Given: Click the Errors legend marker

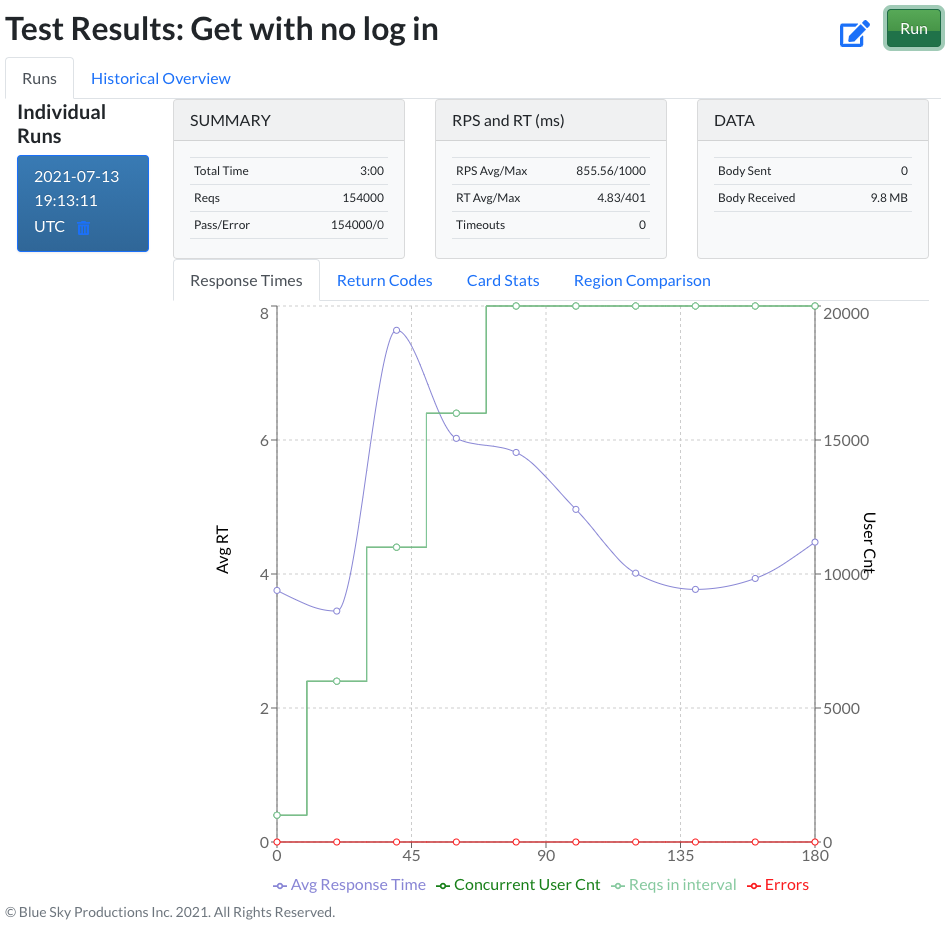Looking at the screenshot, I should pos(753,885).
